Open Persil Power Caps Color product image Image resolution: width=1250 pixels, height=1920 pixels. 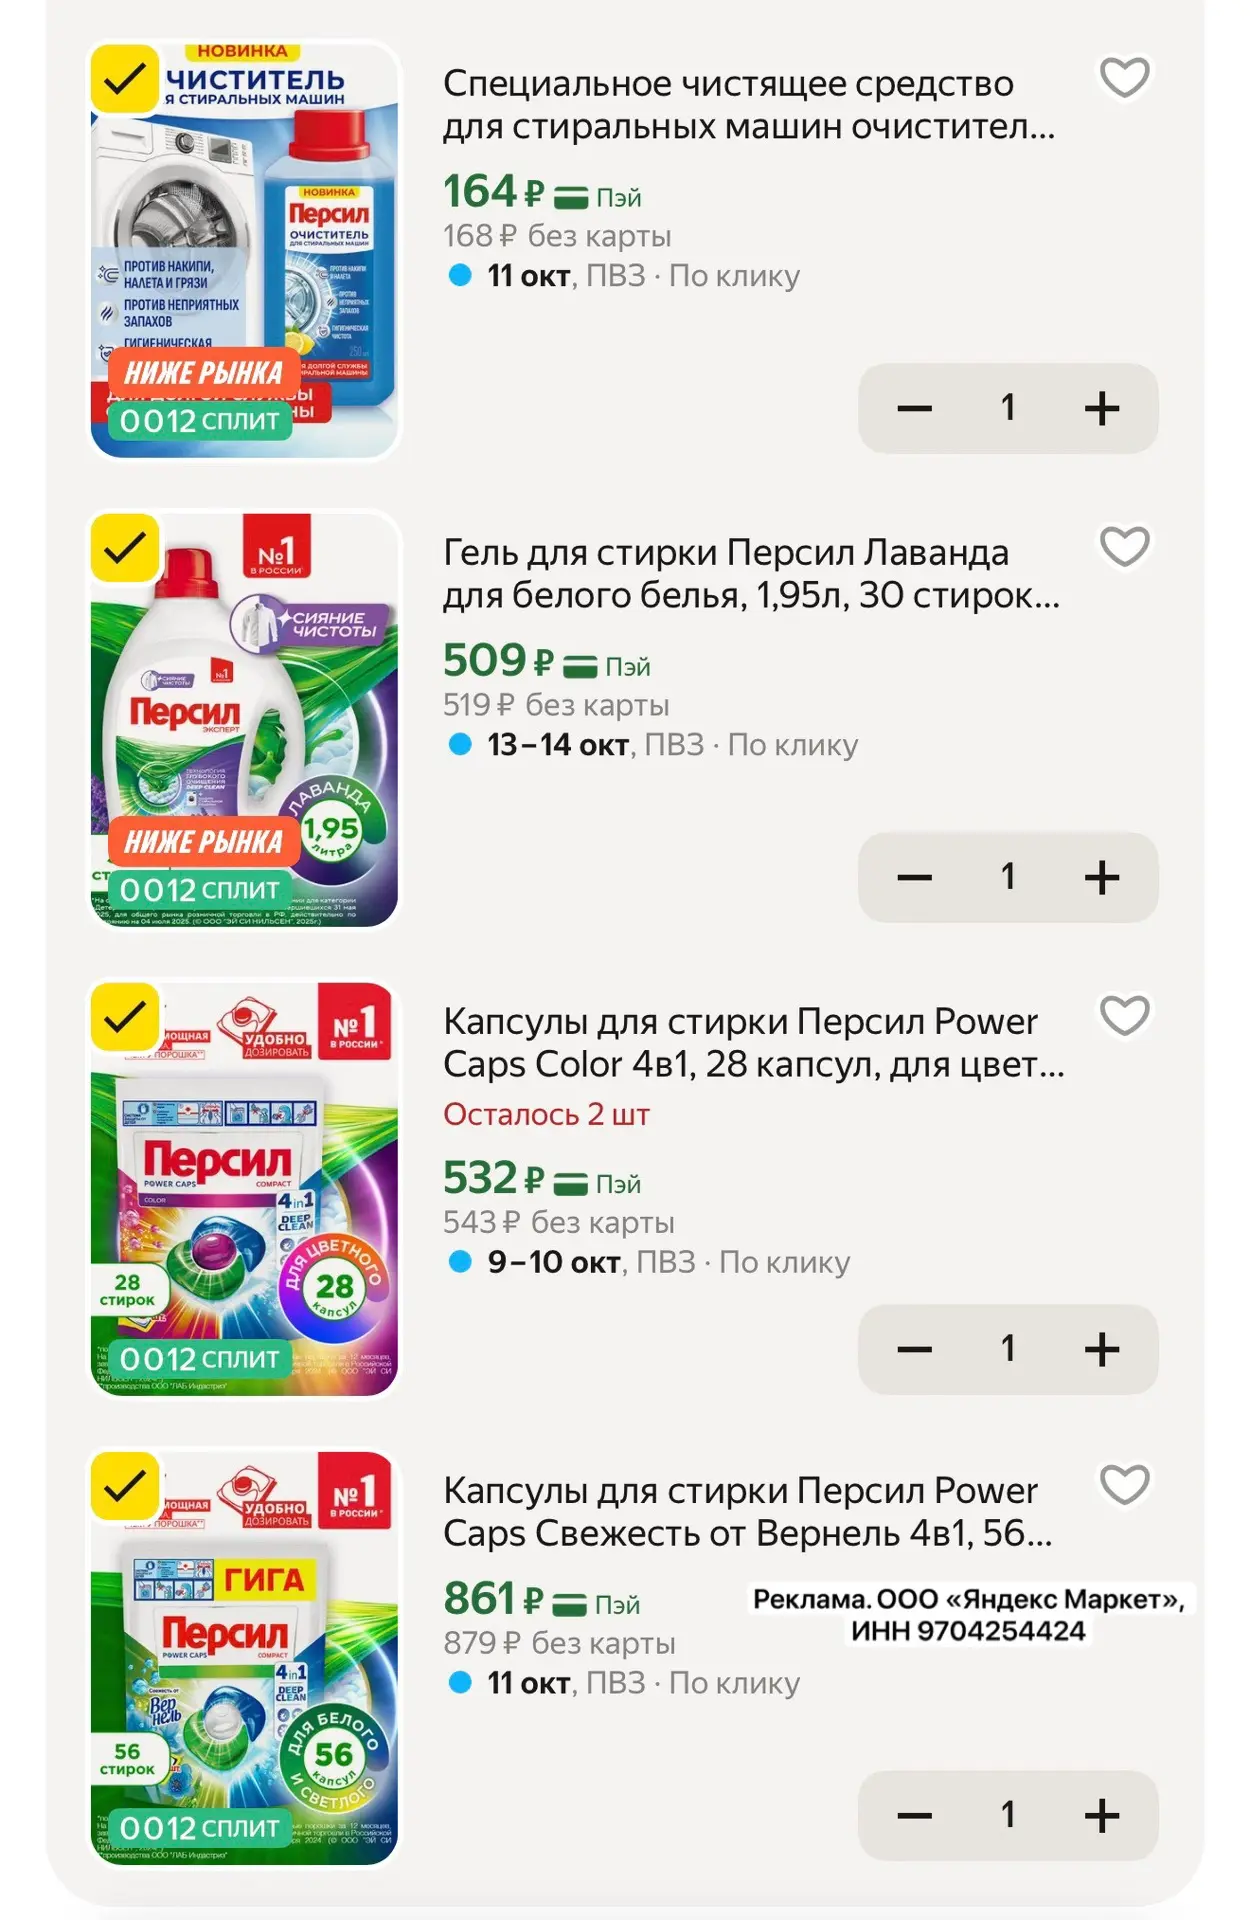point(244,1189)
